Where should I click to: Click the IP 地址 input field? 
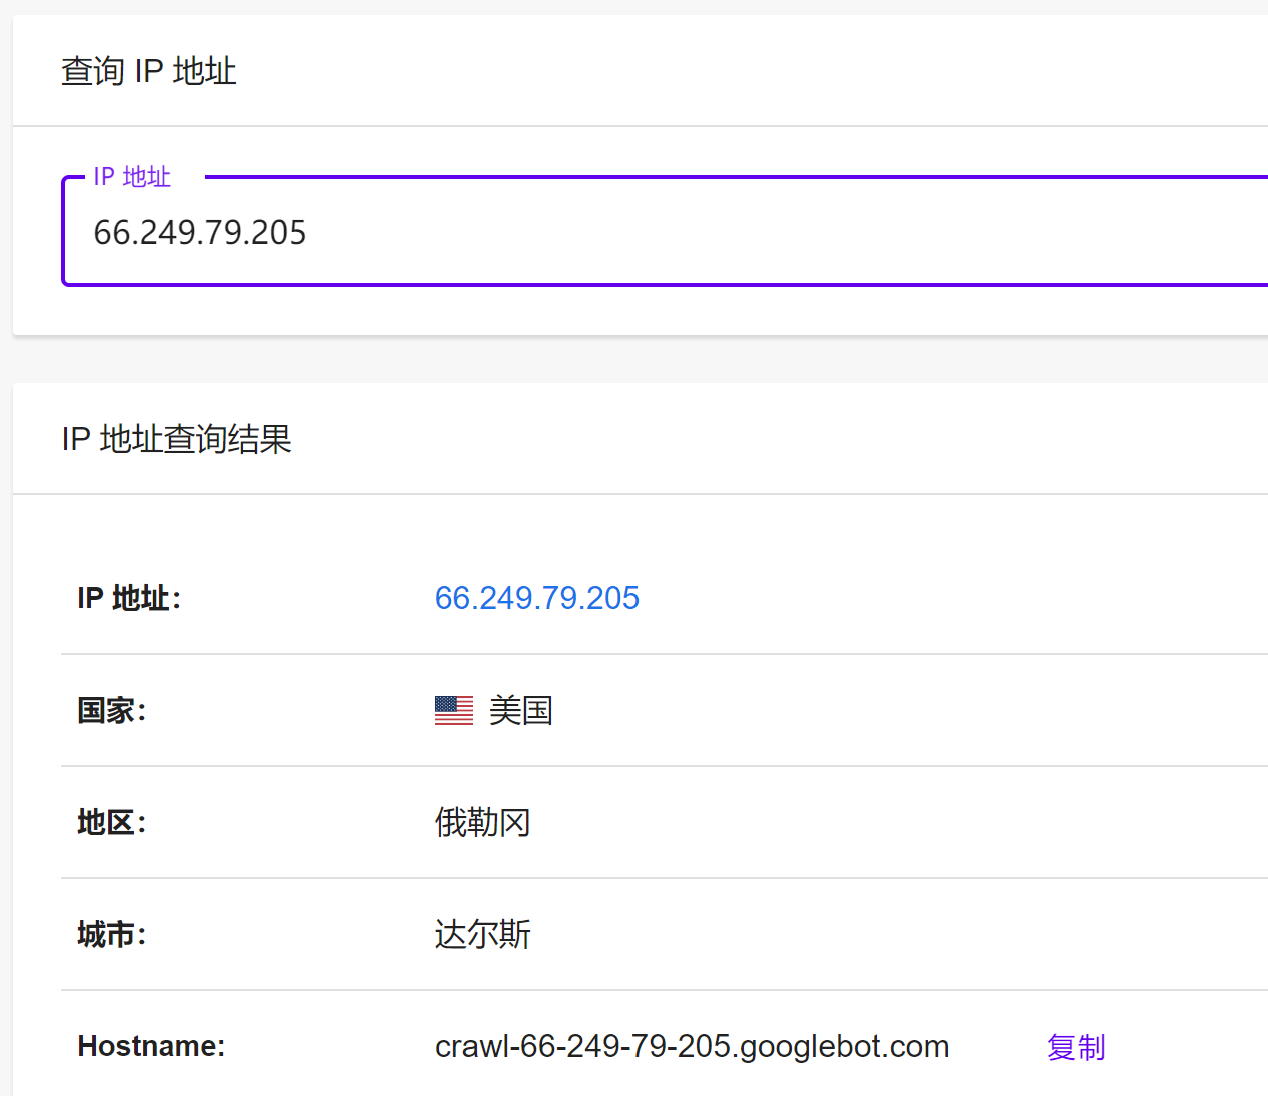coord(665,232)
